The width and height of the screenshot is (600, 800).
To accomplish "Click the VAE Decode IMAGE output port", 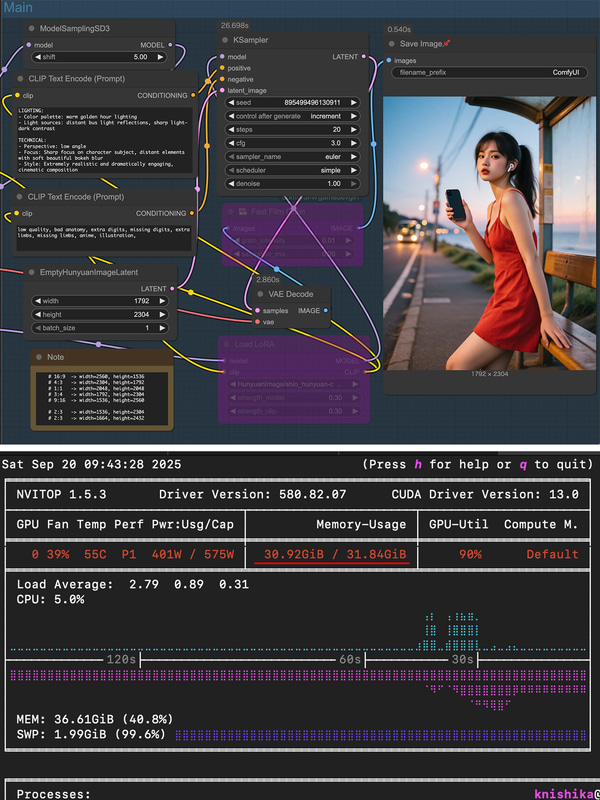I will (326, 310).
